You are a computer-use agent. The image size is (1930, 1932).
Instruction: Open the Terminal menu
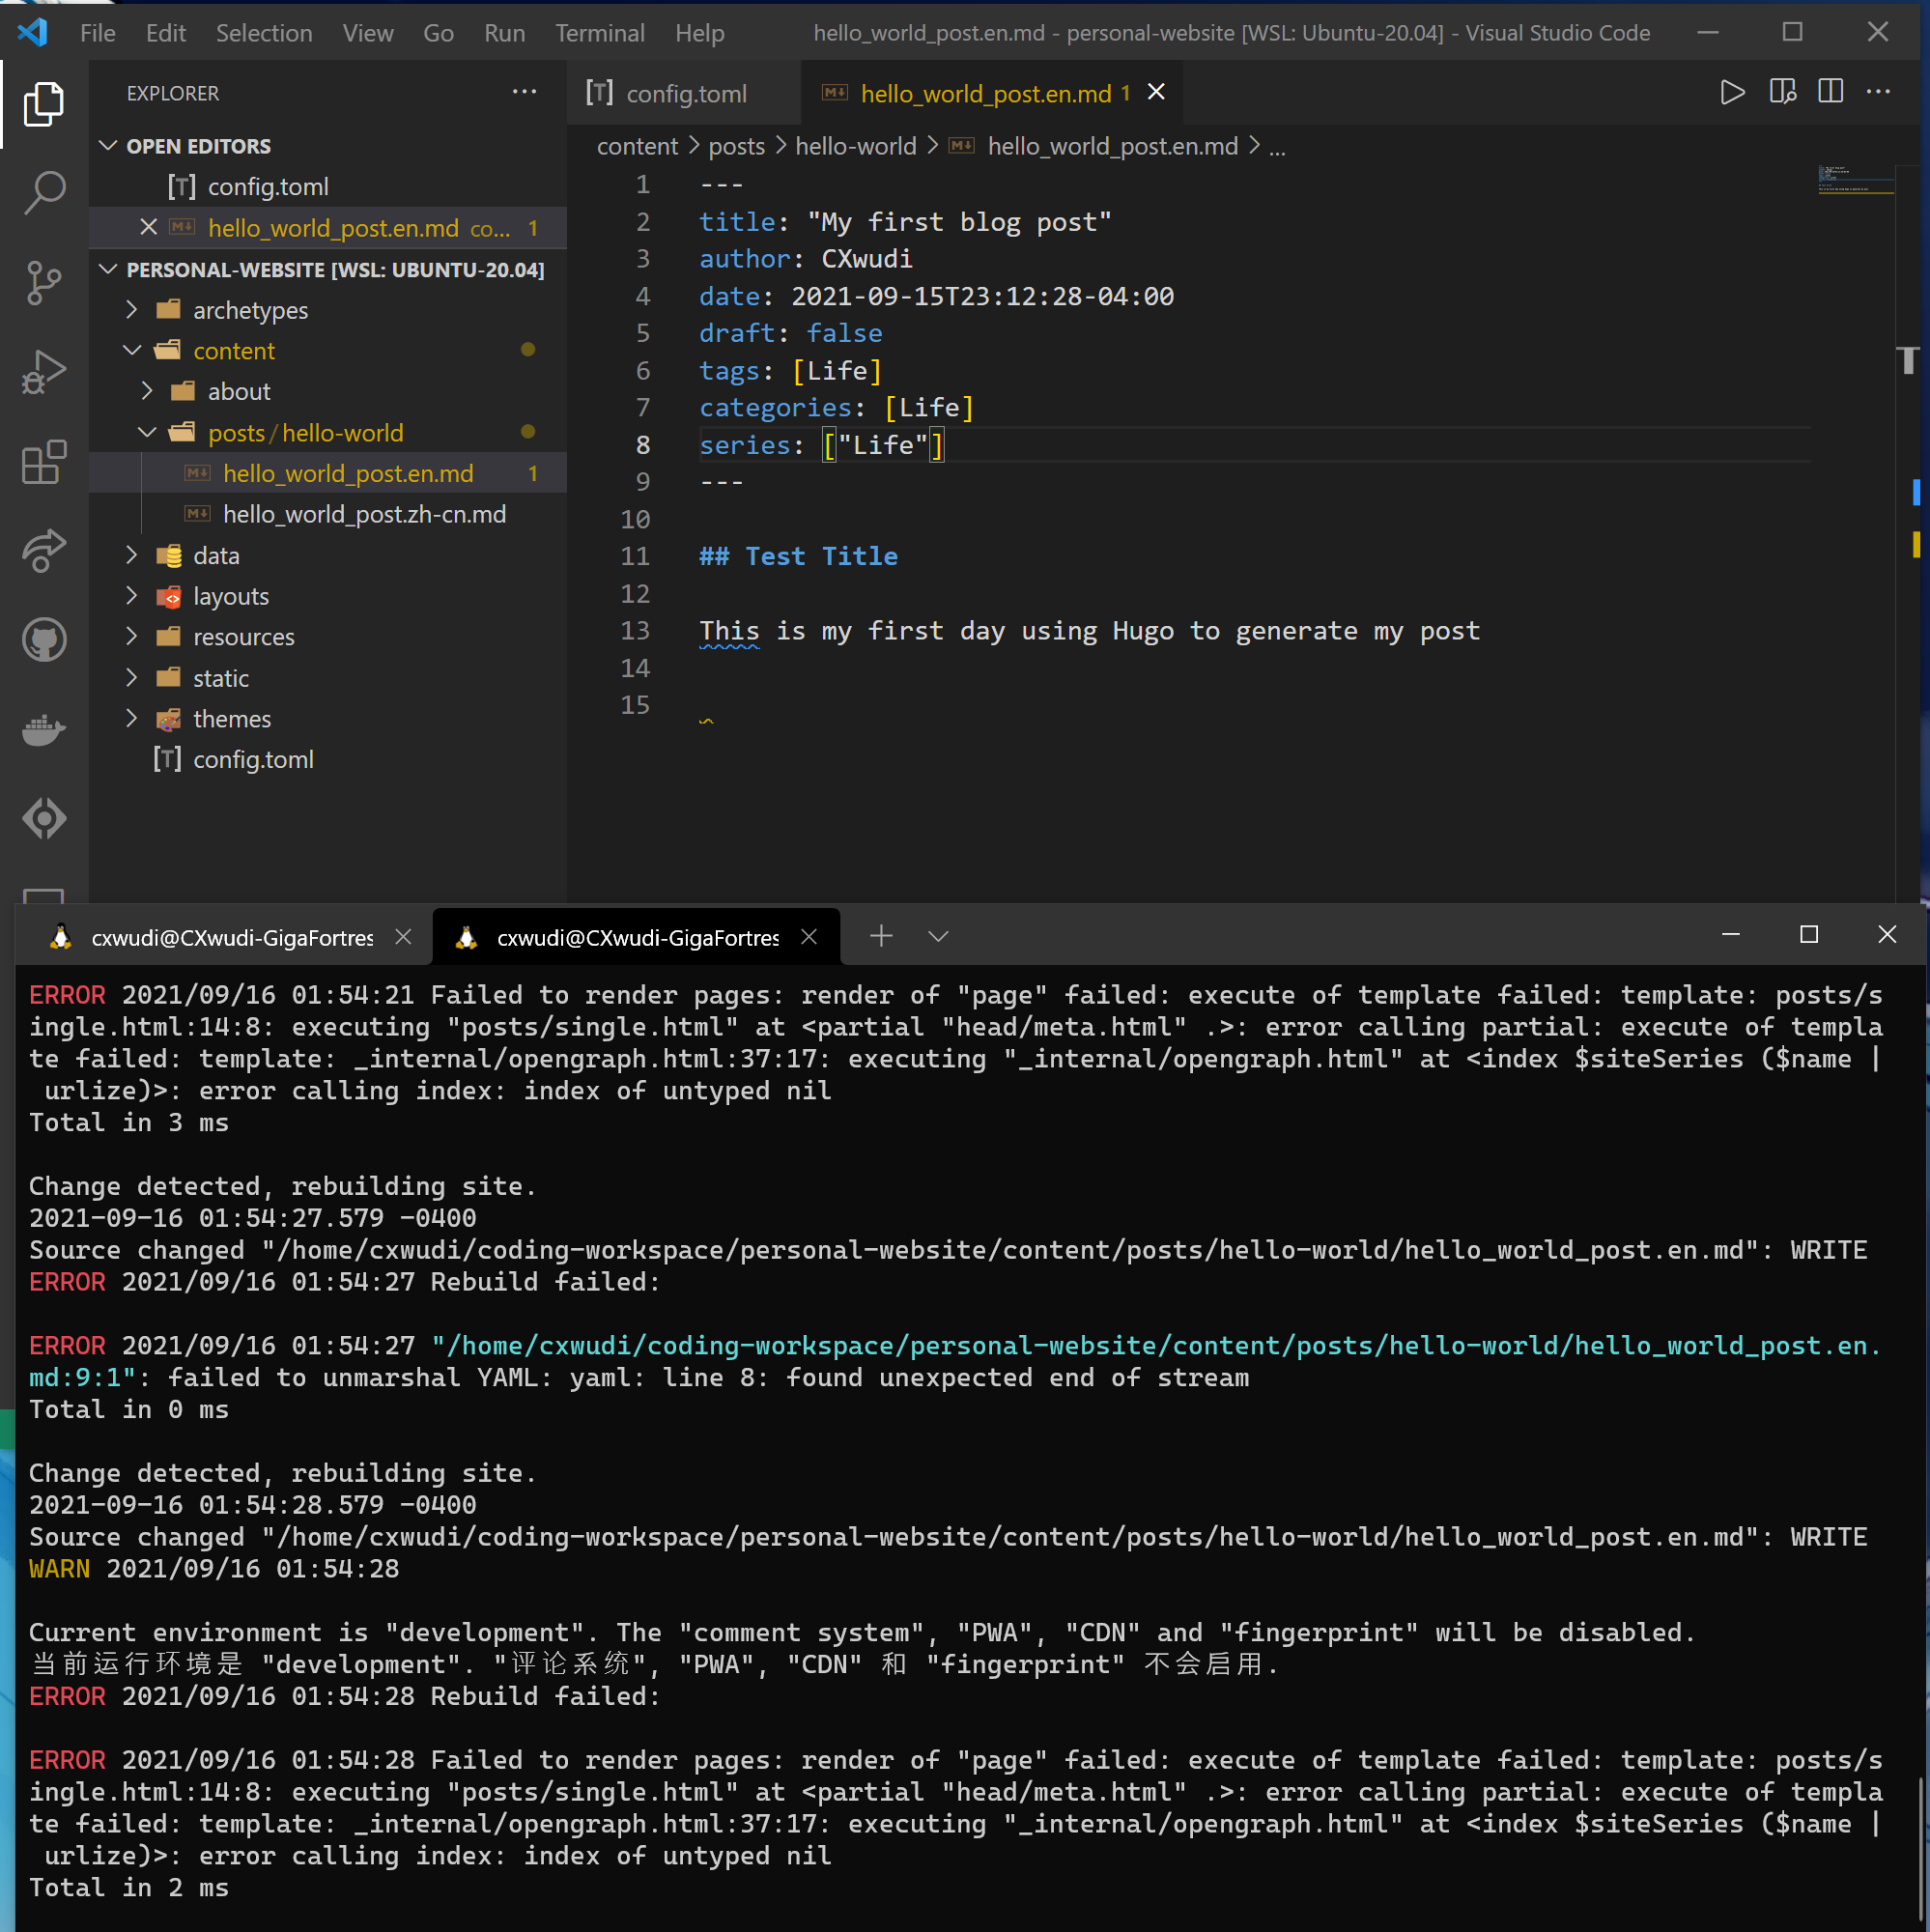point(600,32)
